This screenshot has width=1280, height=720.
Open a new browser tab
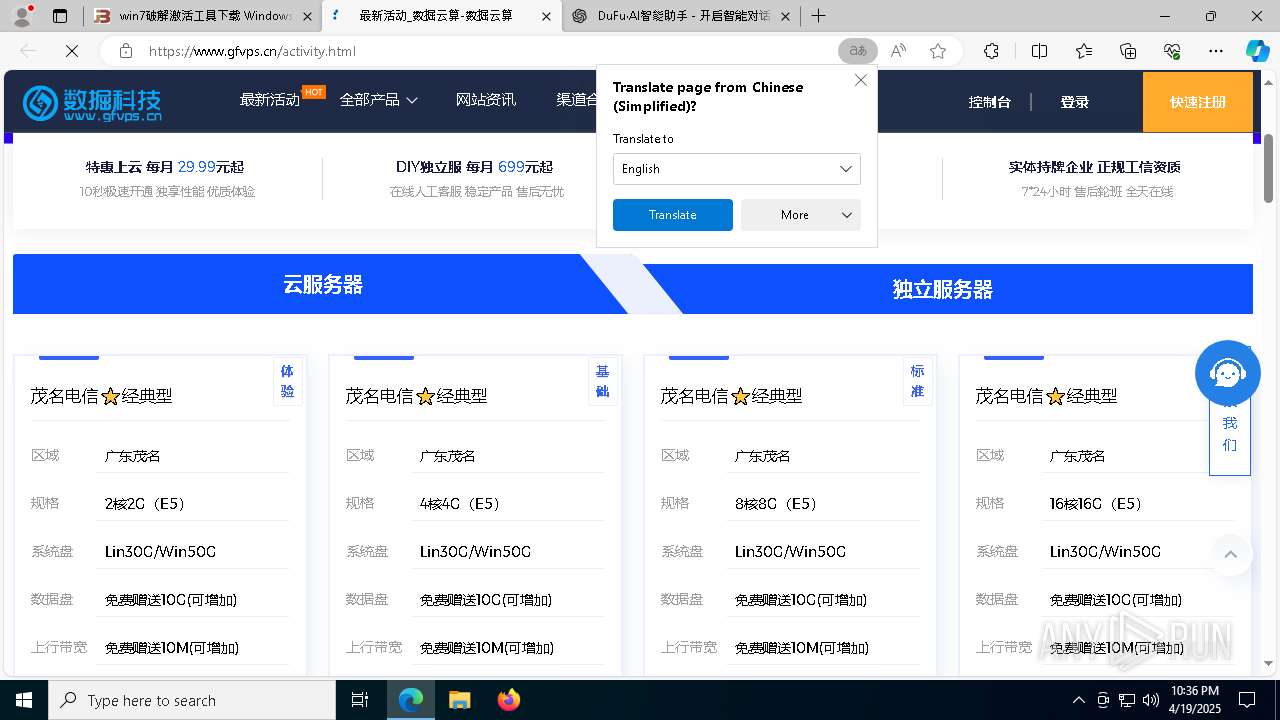818,16
